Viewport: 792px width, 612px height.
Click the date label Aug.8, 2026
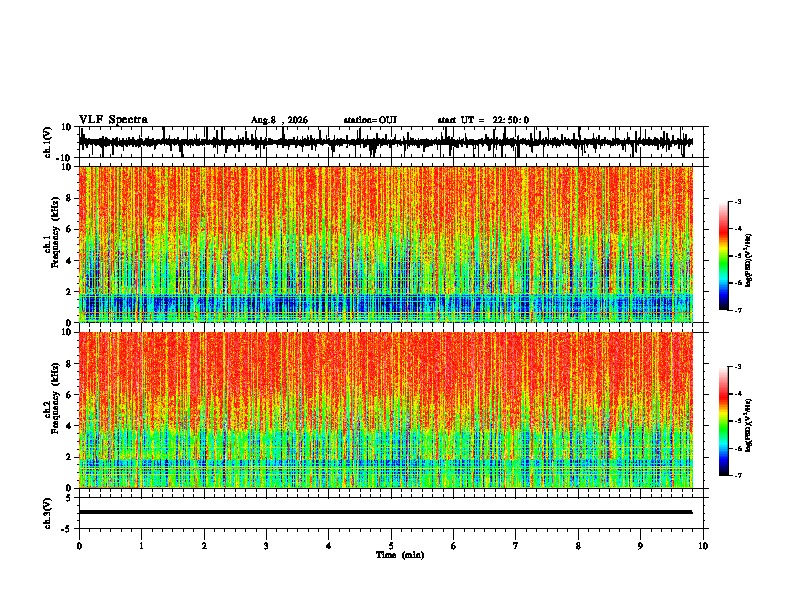click(x=279, y=120)
